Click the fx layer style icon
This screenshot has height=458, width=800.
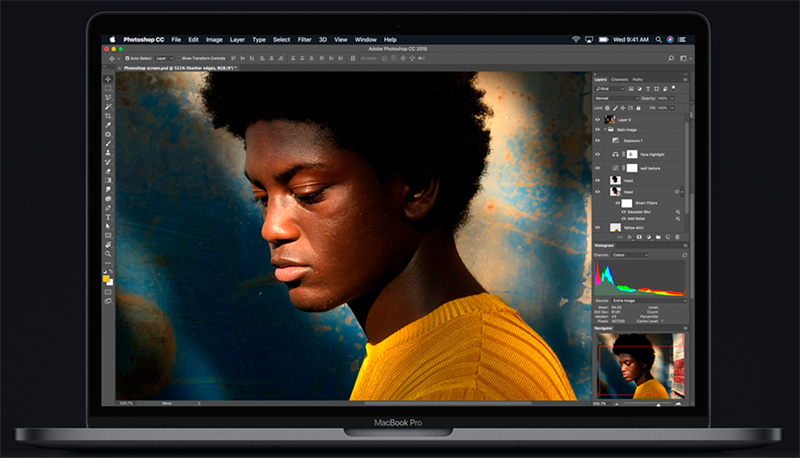629,237
